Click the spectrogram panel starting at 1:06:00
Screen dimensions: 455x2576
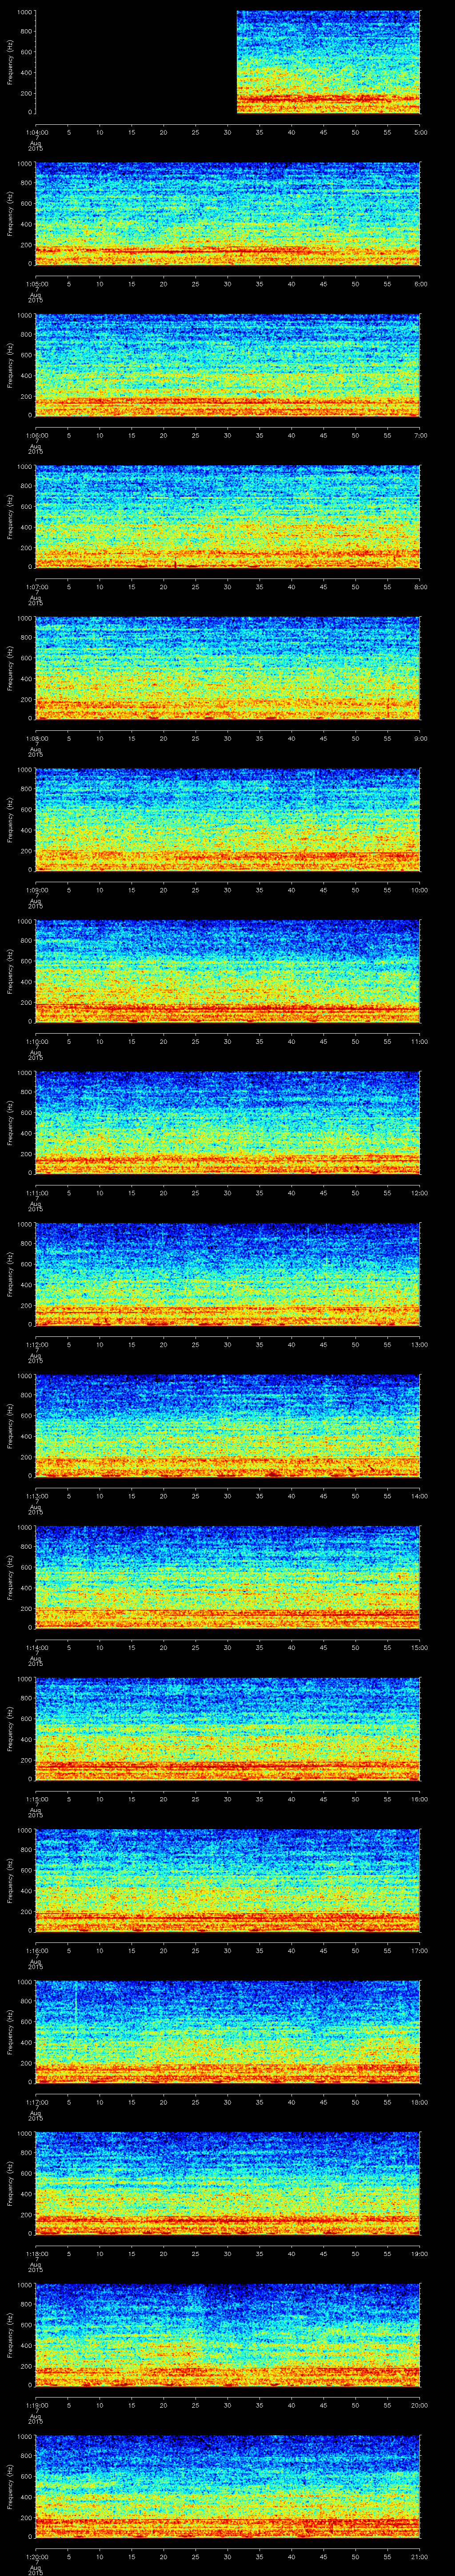pyautogui.click(x=228, y=365)
